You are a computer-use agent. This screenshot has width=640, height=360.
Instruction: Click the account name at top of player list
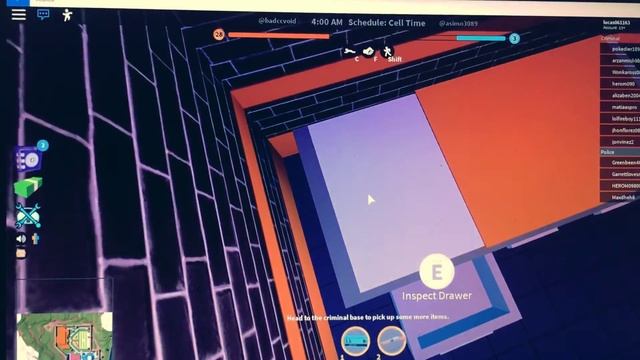[616, 22]
